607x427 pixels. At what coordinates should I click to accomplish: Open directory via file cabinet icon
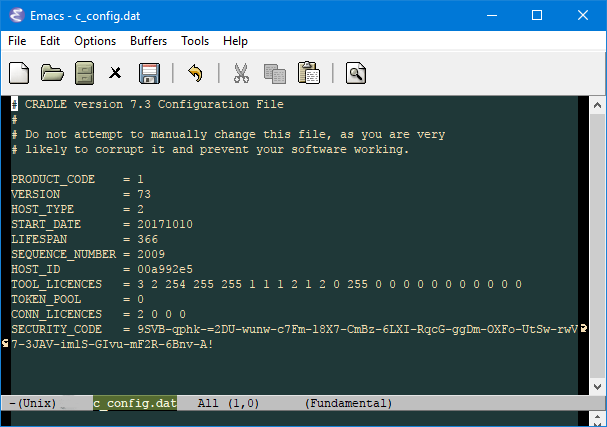tap(84, 73)
